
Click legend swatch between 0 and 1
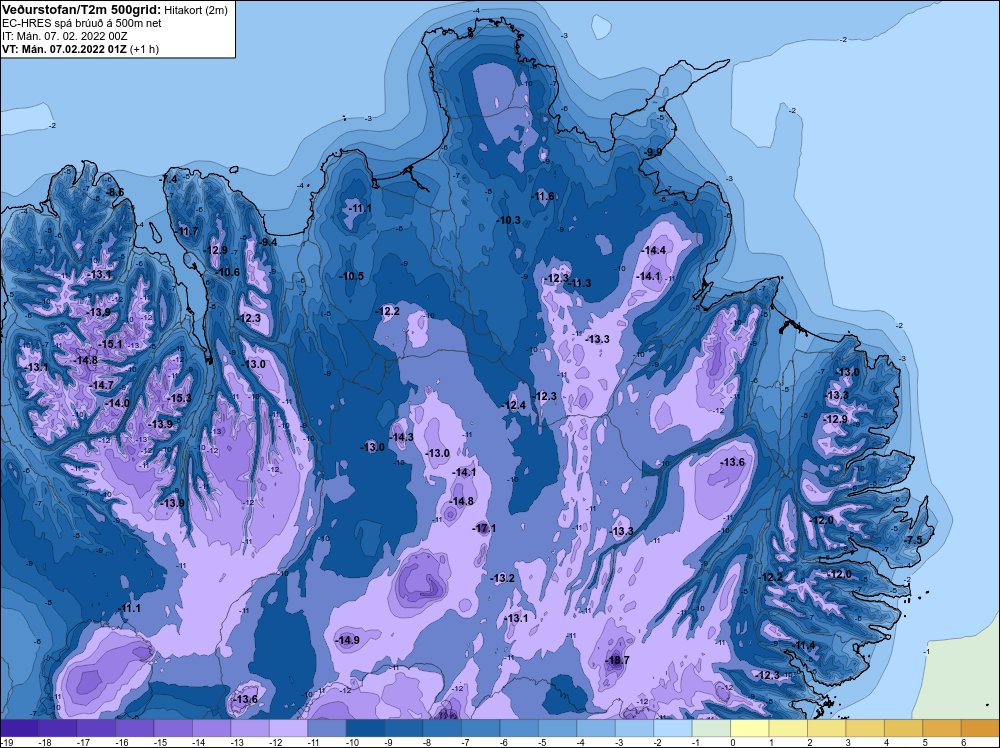pyautogui.click(x=750, y=728)
